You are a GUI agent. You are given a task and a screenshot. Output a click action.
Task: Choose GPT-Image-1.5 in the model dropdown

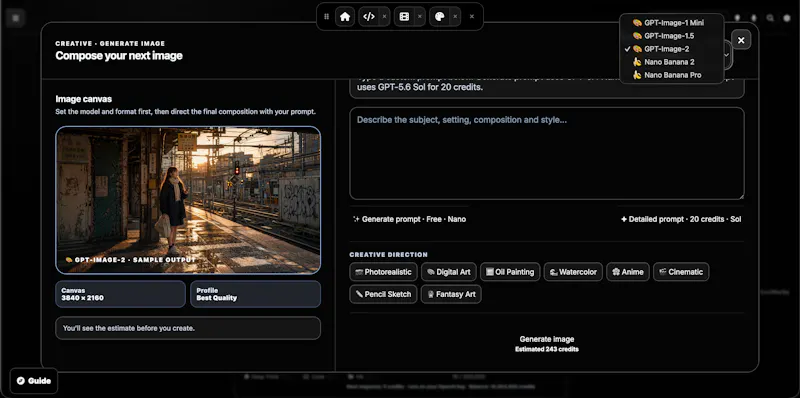671,36
